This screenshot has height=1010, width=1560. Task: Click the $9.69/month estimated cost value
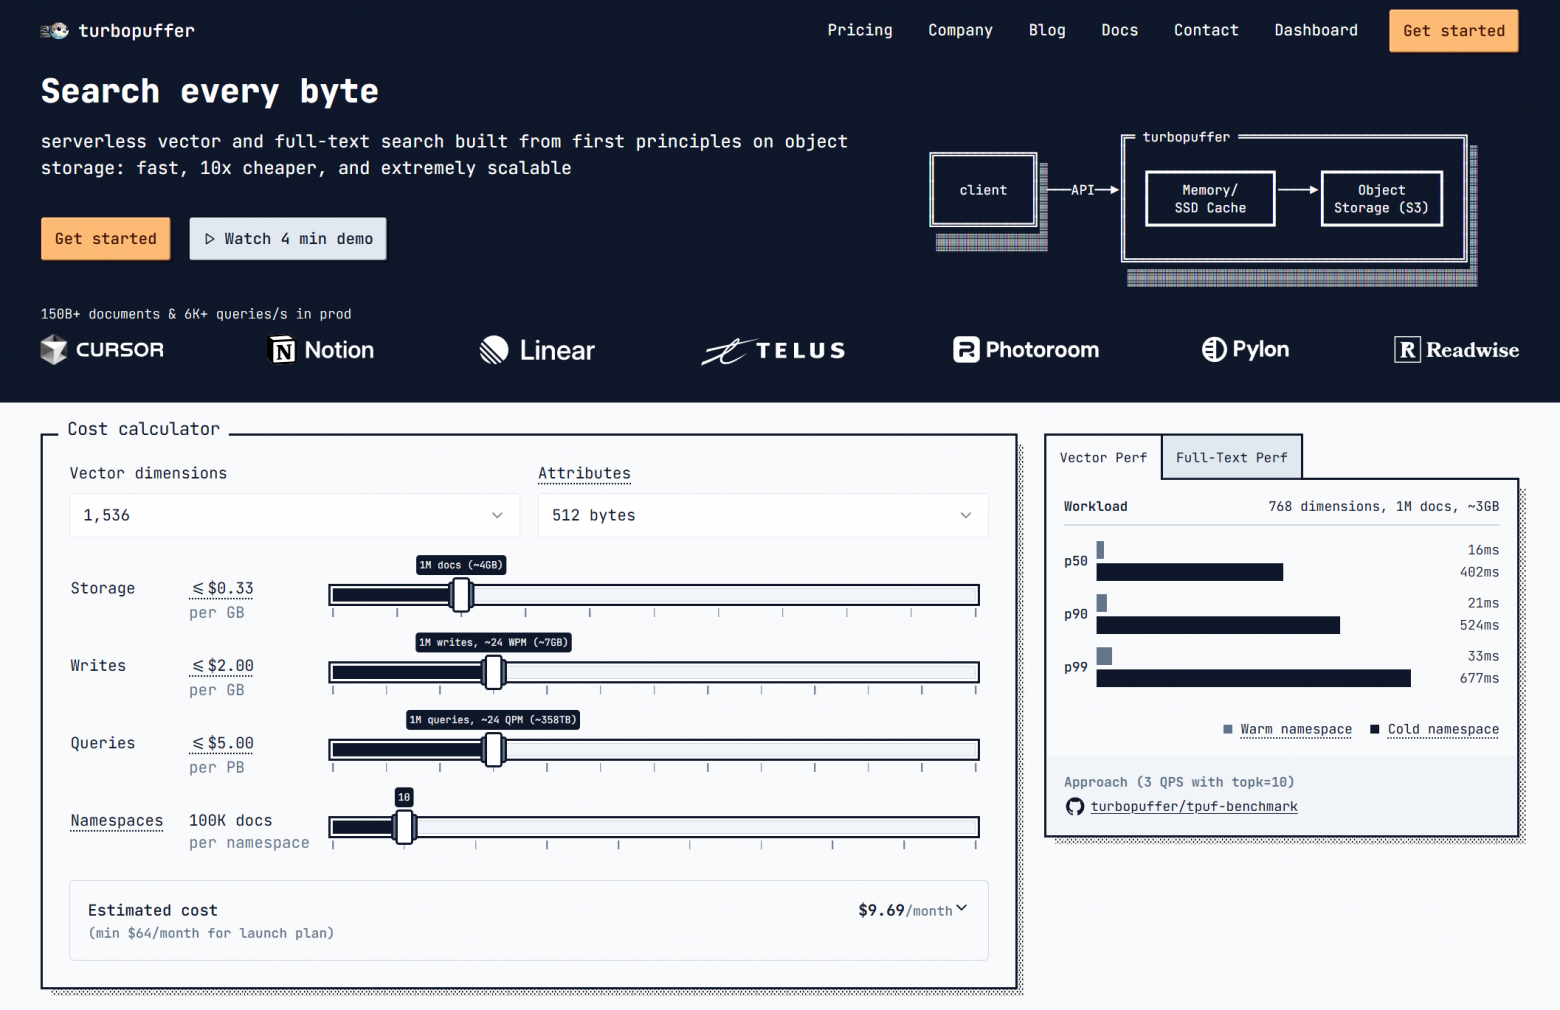(905, 910)
